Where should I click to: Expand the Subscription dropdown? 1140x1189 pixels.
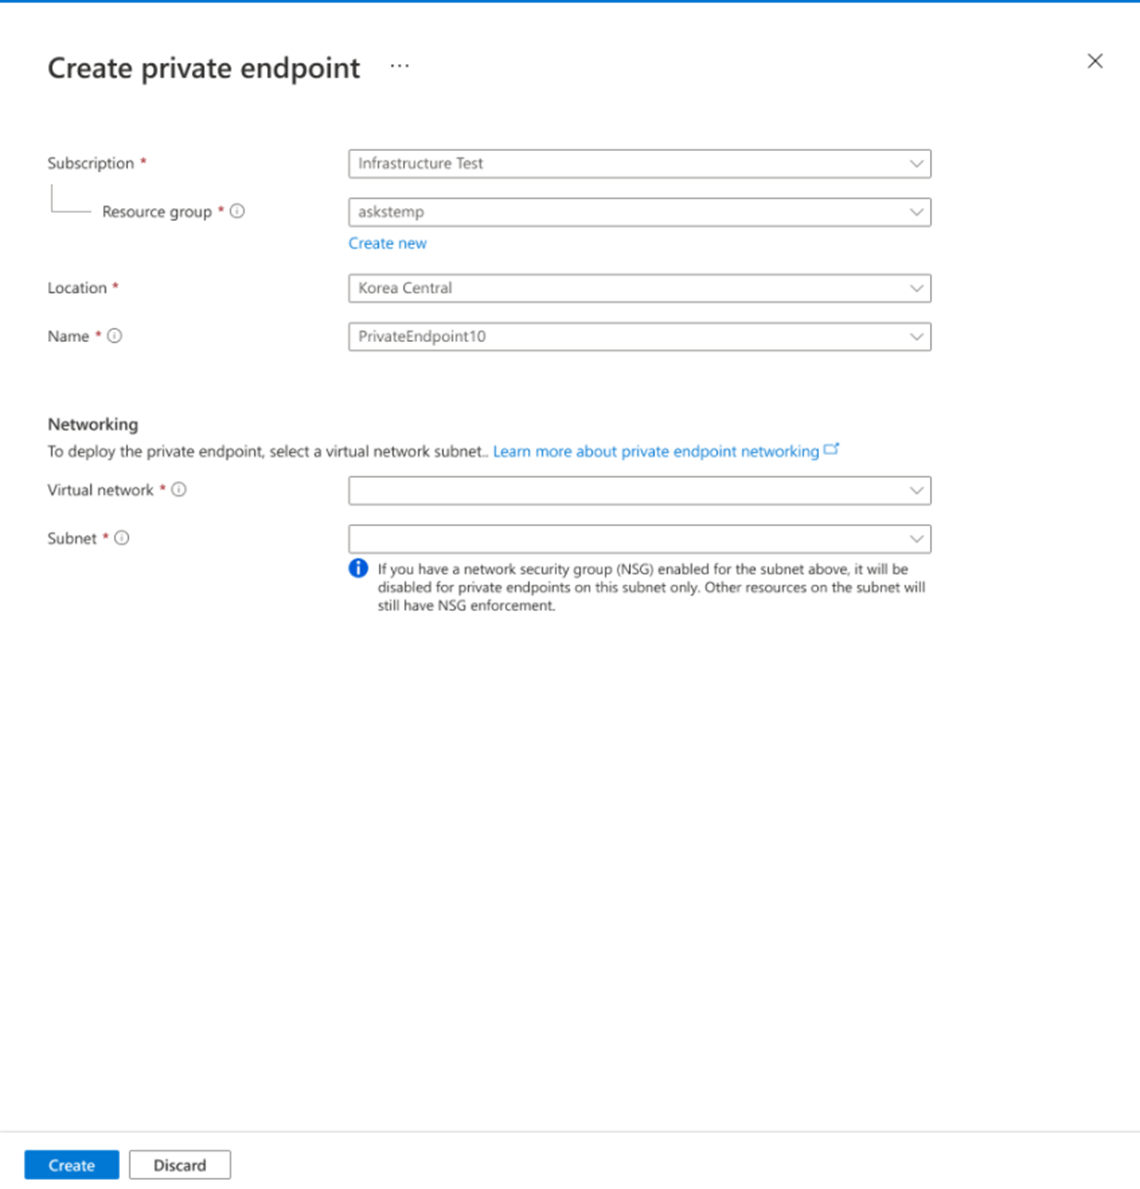[916, 164]
